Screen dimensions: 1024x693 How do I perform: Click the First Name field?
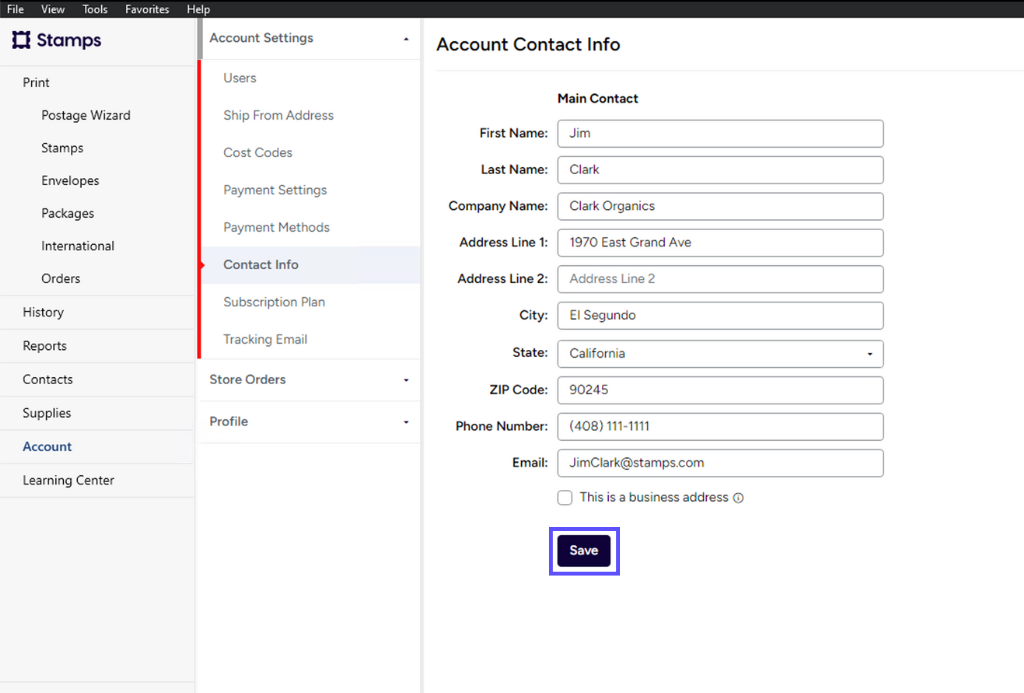[720, 133]
